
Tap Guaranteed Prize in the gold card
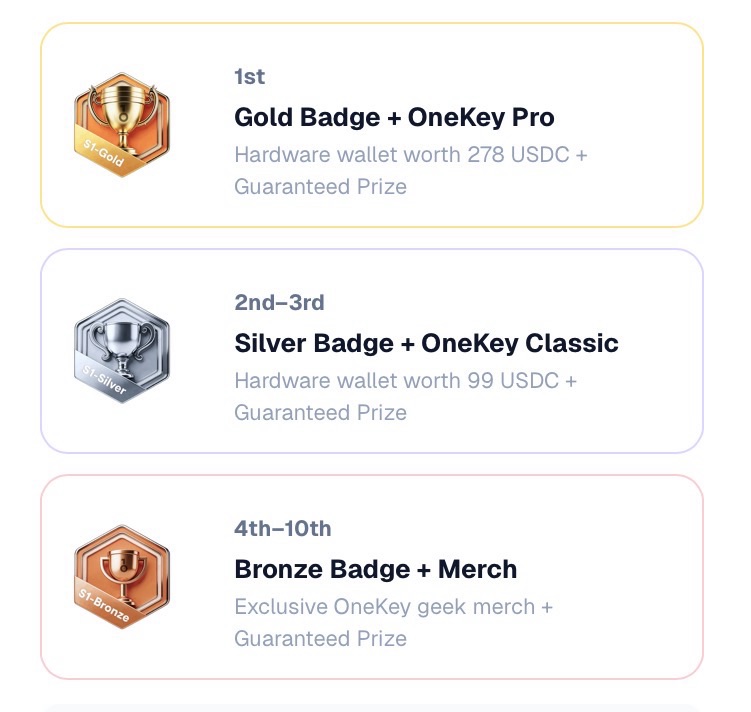pos(320,187)
